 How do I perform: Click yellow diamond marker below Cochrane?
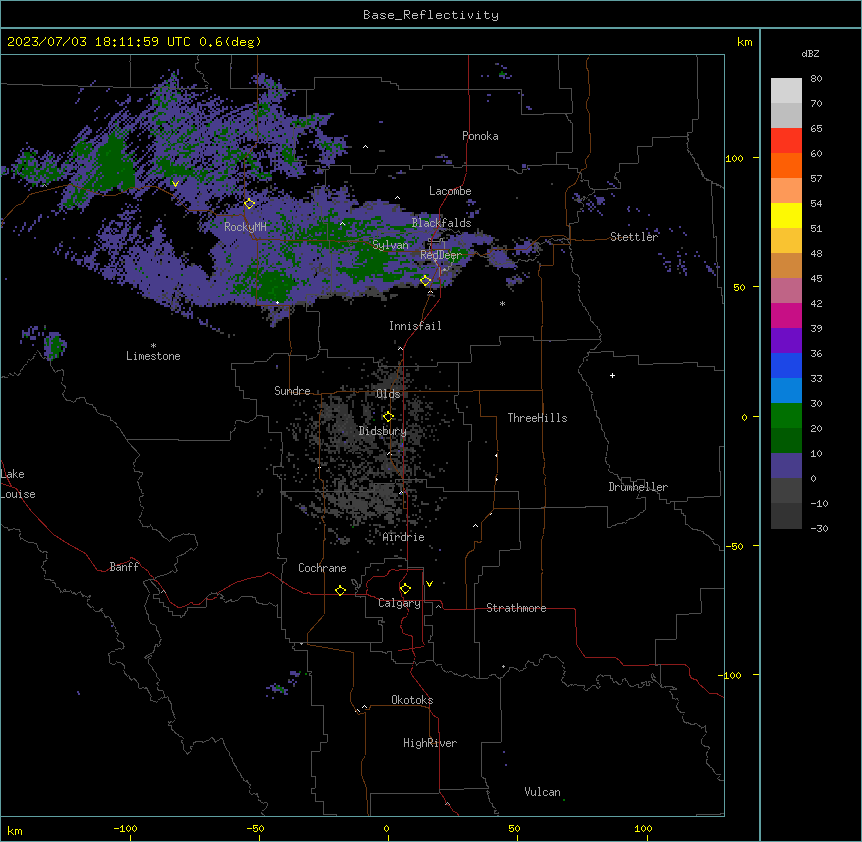(340, 590)
